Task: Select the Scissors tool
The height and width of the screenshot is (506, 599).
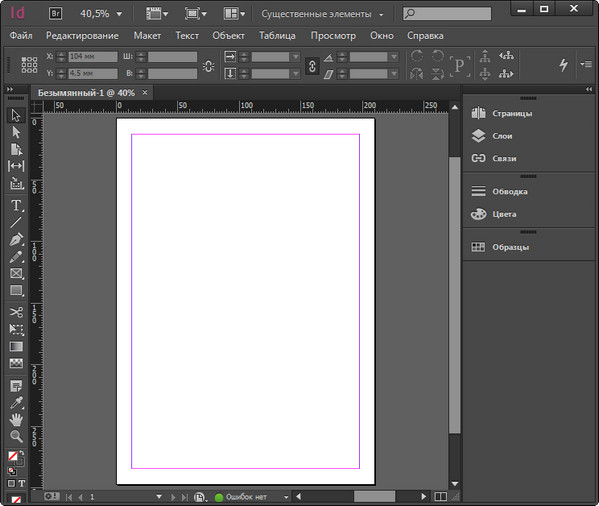Action: point(16,312)
